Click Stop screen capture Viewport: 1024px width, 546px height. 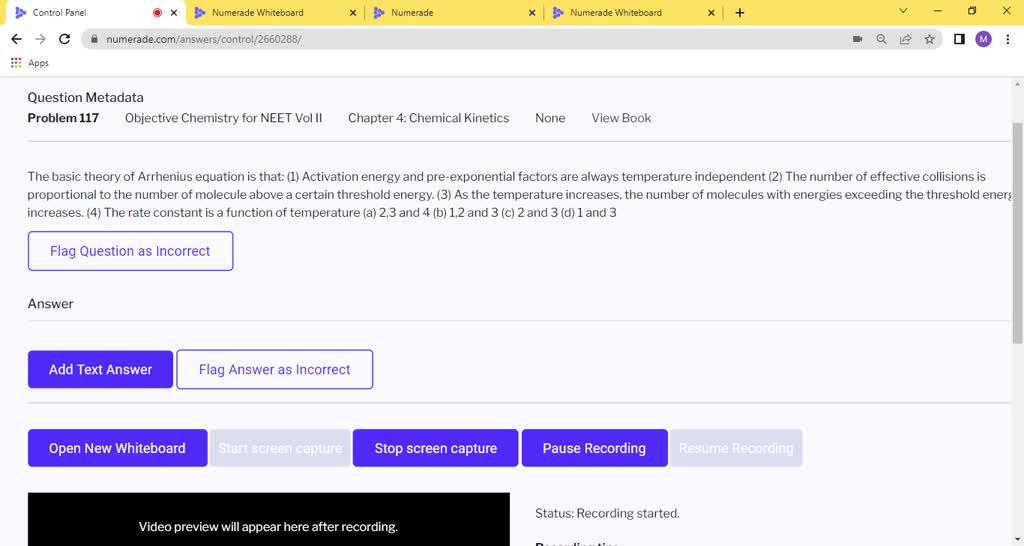[435, 448]
